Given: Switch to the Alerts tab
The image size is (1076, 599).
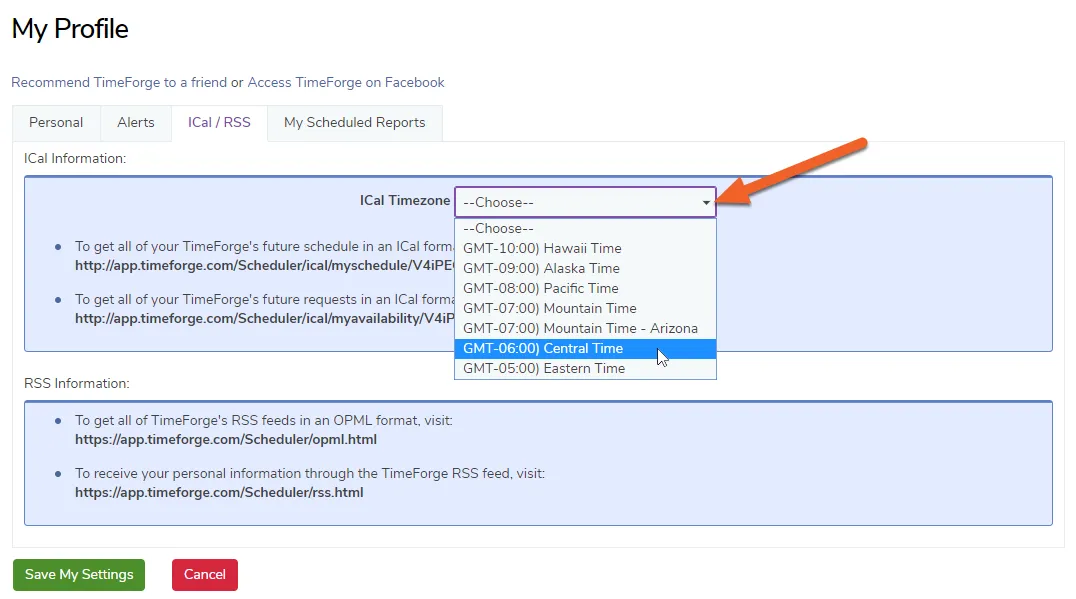Looking at the screenshot, I should click(x=136, y=123).
